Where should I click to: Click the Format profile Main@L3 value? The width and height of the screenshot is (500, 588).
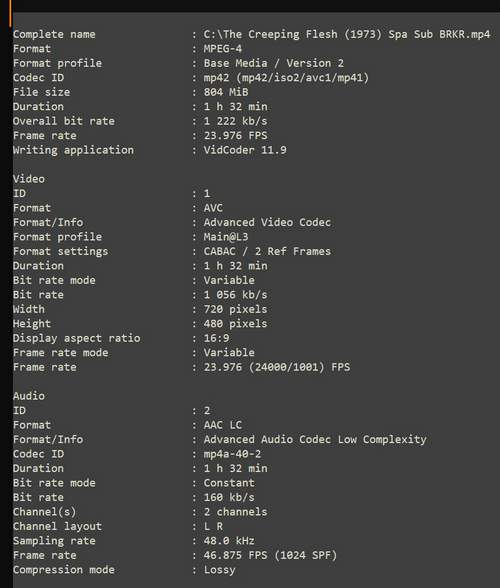click(x=226, y=237)
